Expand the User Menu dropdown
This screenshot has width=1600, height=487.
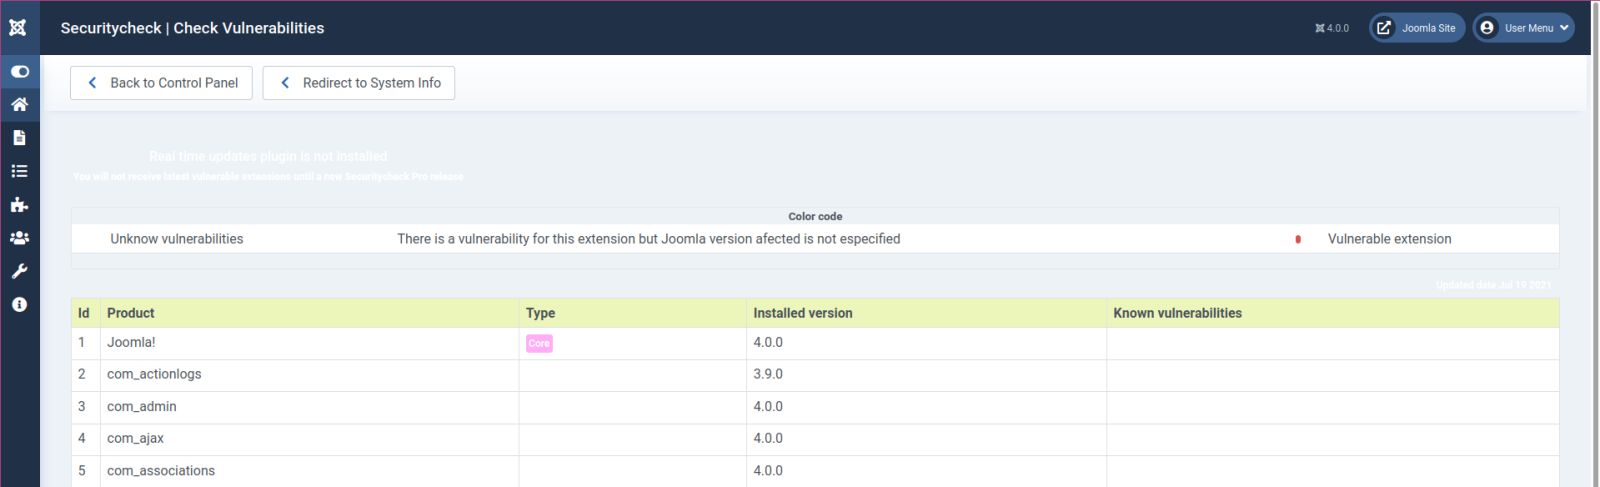tap(1524, 28)
